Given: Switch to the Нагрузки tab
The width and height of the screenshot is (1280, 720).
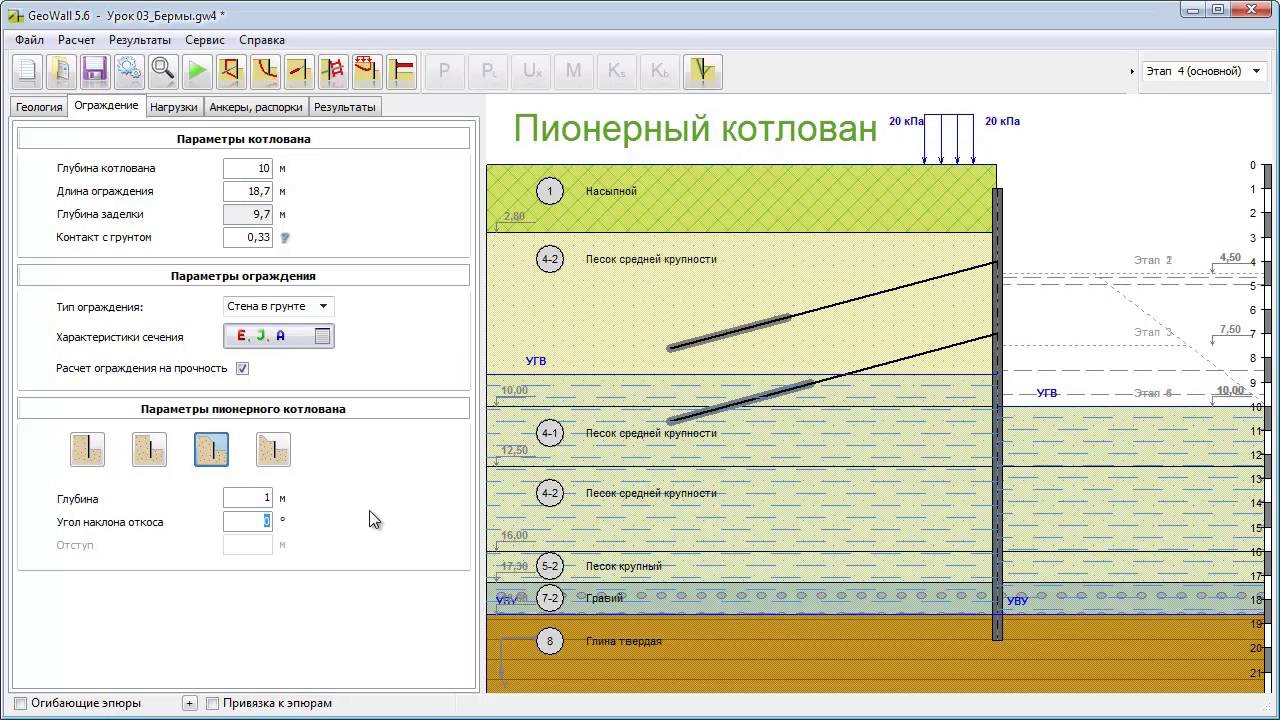Looking at the screenshot, I should click(x=174, y=107).
